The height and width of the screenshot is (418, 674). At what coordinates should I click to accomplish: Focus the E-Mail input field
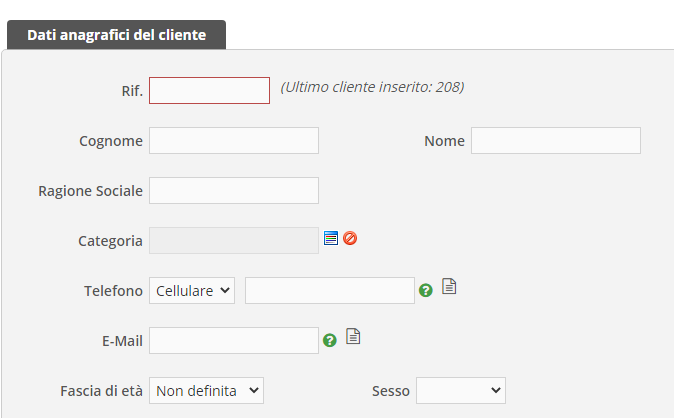point(233,340)
